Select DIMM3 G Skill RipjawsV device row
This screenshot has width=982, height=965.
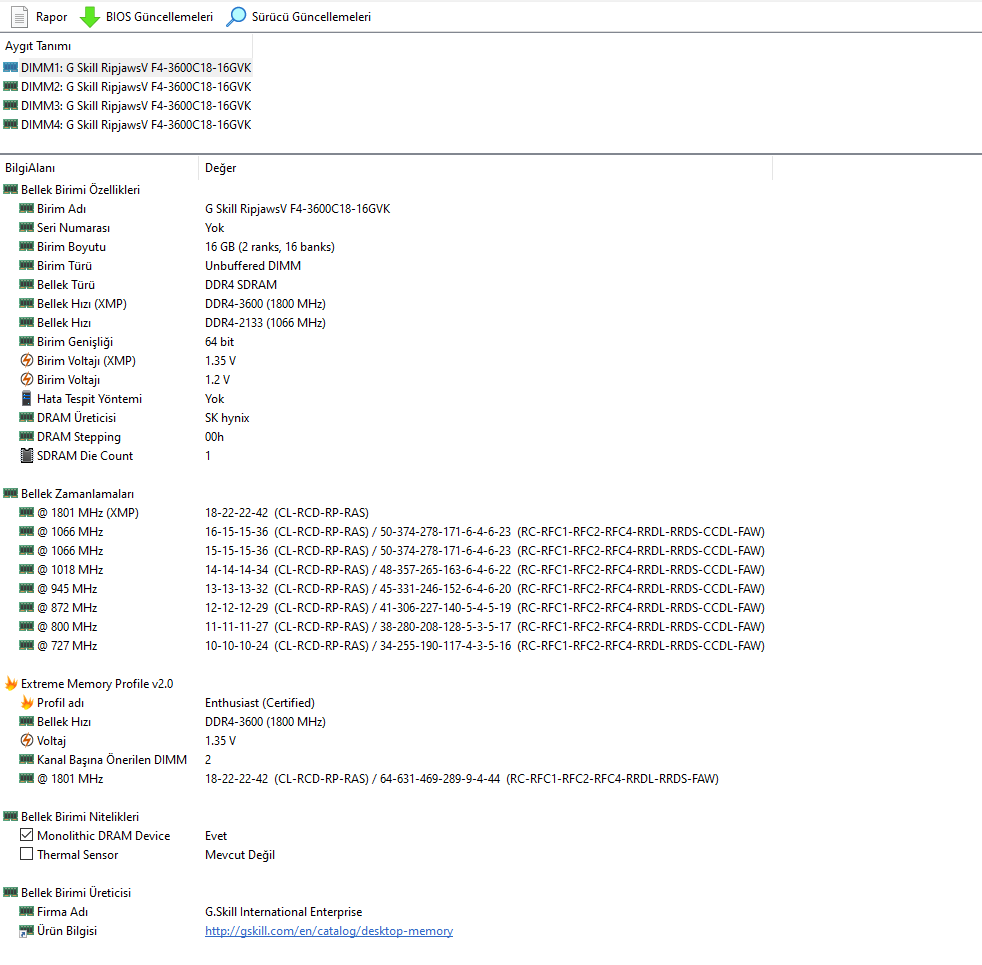127,106
